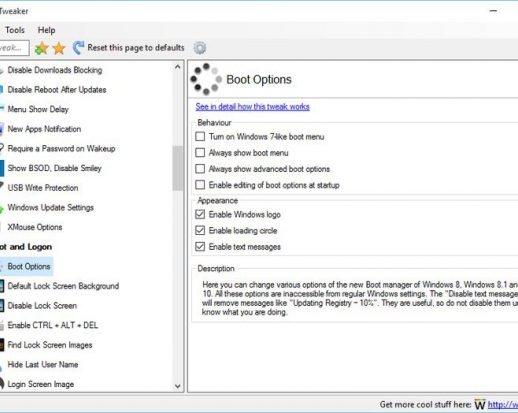Image resolution: width=518 pixels, height=413 pixels.
Task: Click the Boot and Logon category header
Action: pyautogui.click(x=26, y=247)
